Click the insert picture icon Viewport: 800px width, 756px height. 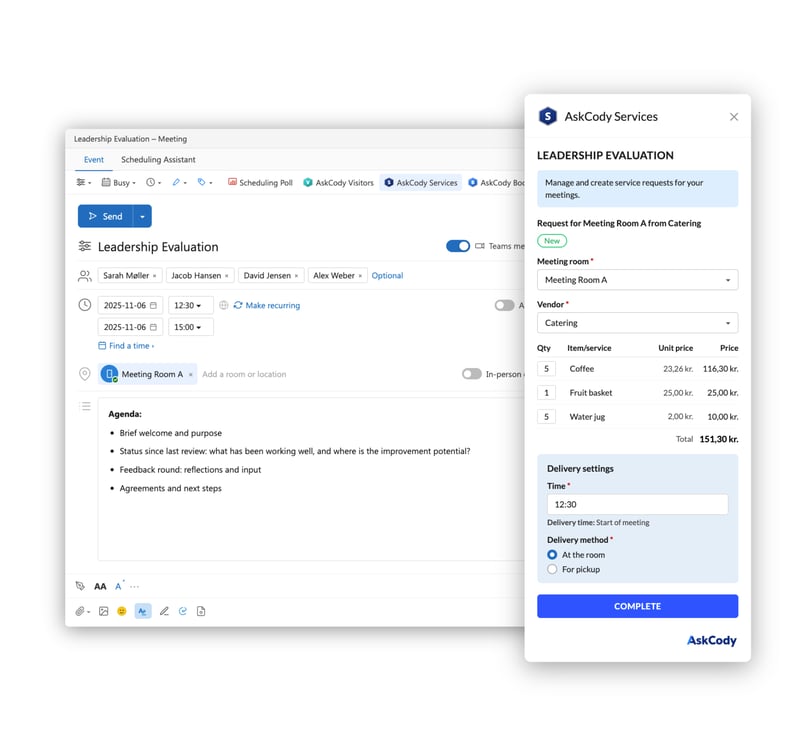pos(104,611)
